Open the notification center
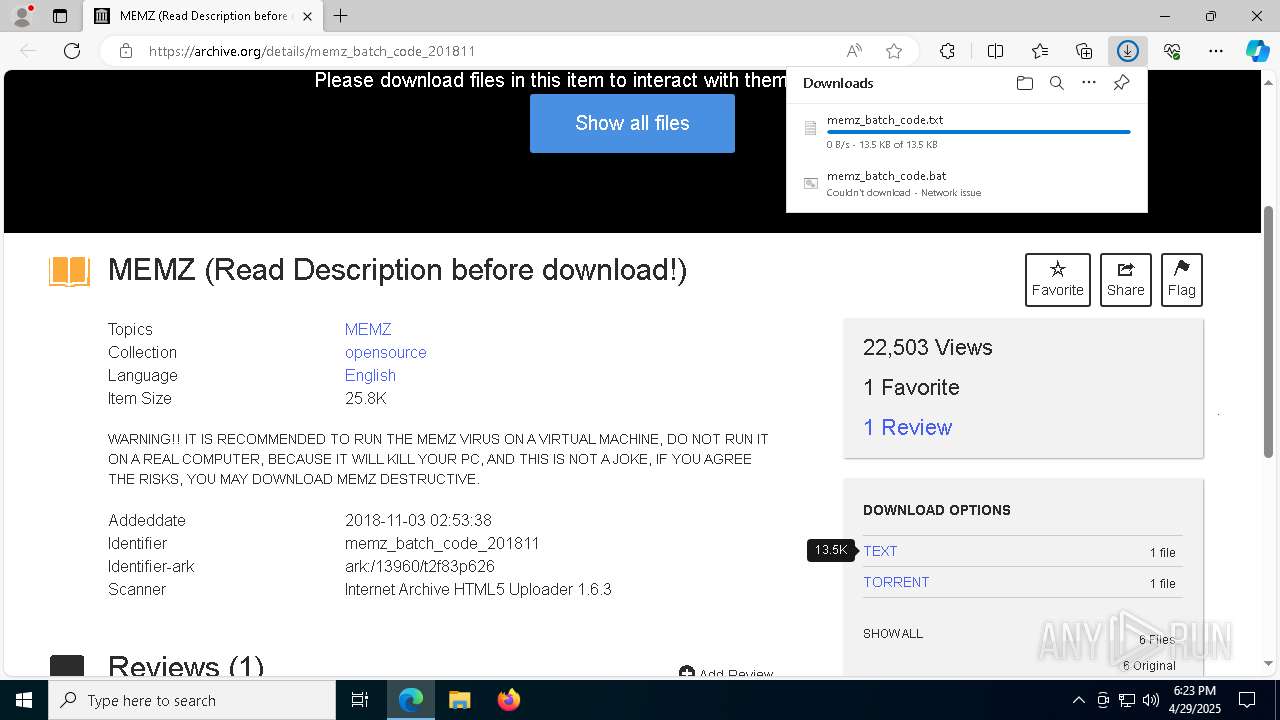This screenshot has height=720, width=1280. 1247,700
